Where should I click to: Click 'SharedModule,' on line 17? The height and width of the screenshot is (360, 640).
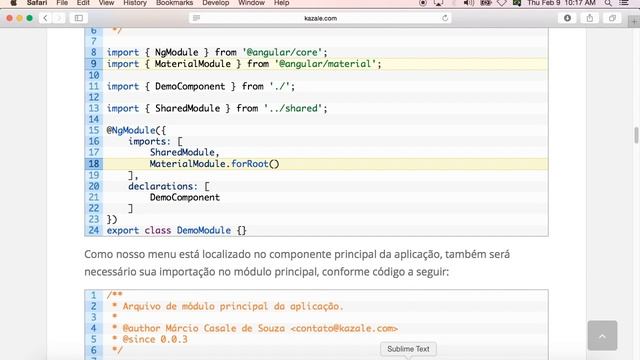click(x=184, y=152)
